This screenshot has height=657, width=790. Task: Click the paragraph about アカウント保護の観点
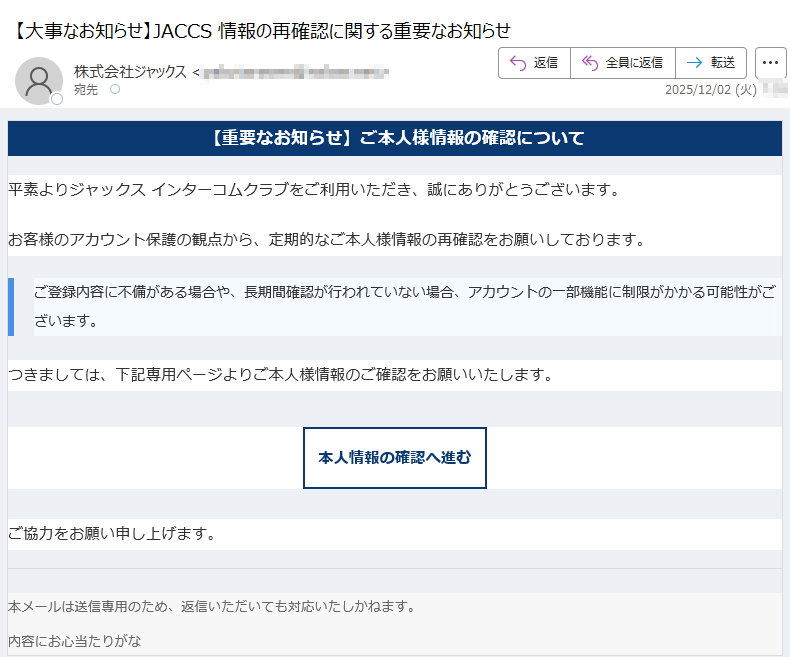(325, 240)
